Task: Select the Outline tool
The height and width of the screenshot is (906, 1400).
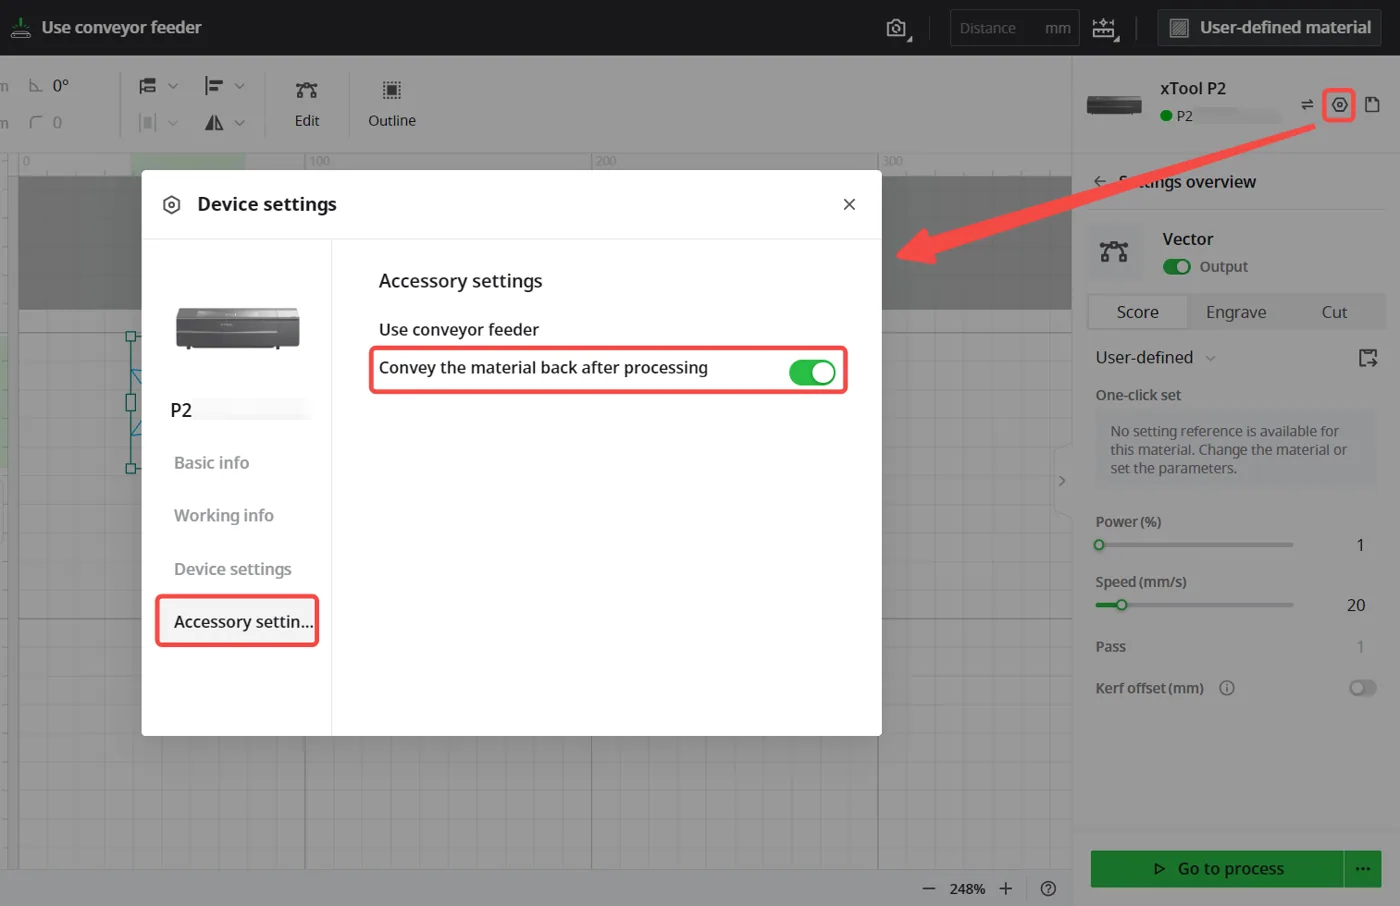Action: [x=392, y=104]
